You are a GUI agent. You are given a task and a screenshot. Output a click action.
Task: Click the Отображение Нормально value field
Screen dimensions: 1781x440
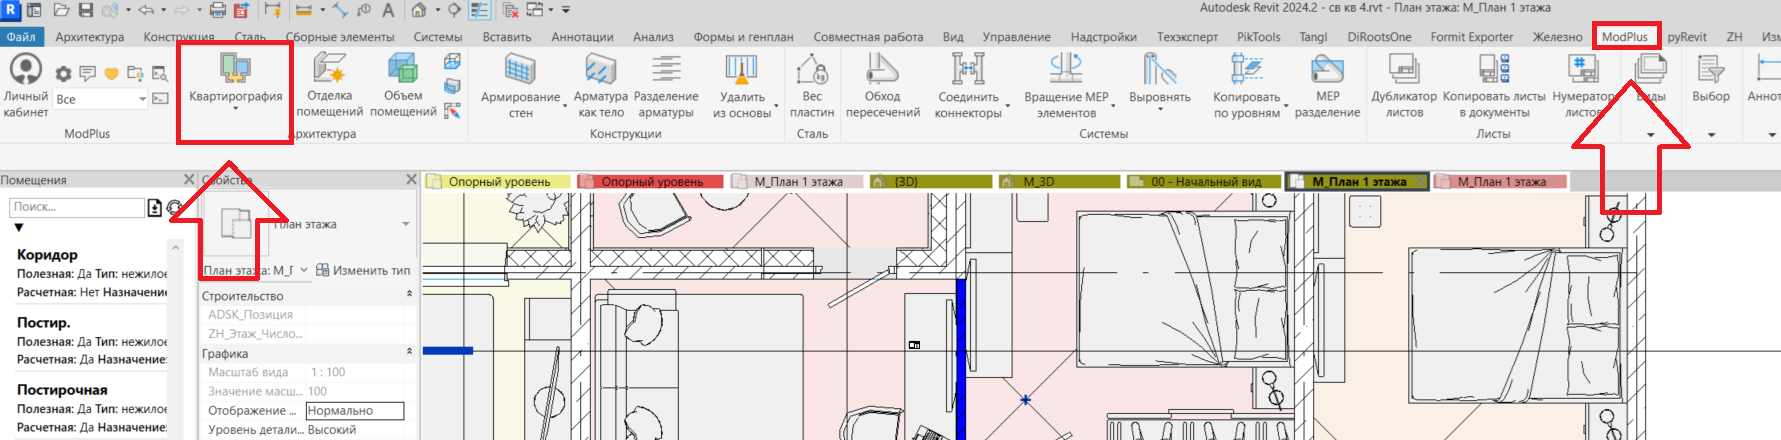point(355,411)
